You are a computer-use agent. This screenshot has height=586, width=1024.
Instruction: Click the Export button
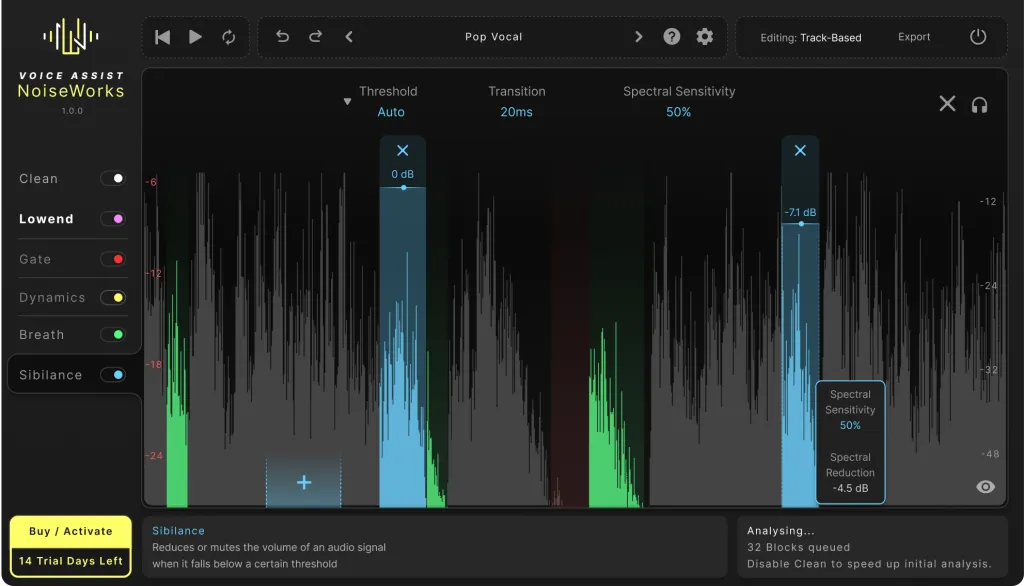pos(913,36)
